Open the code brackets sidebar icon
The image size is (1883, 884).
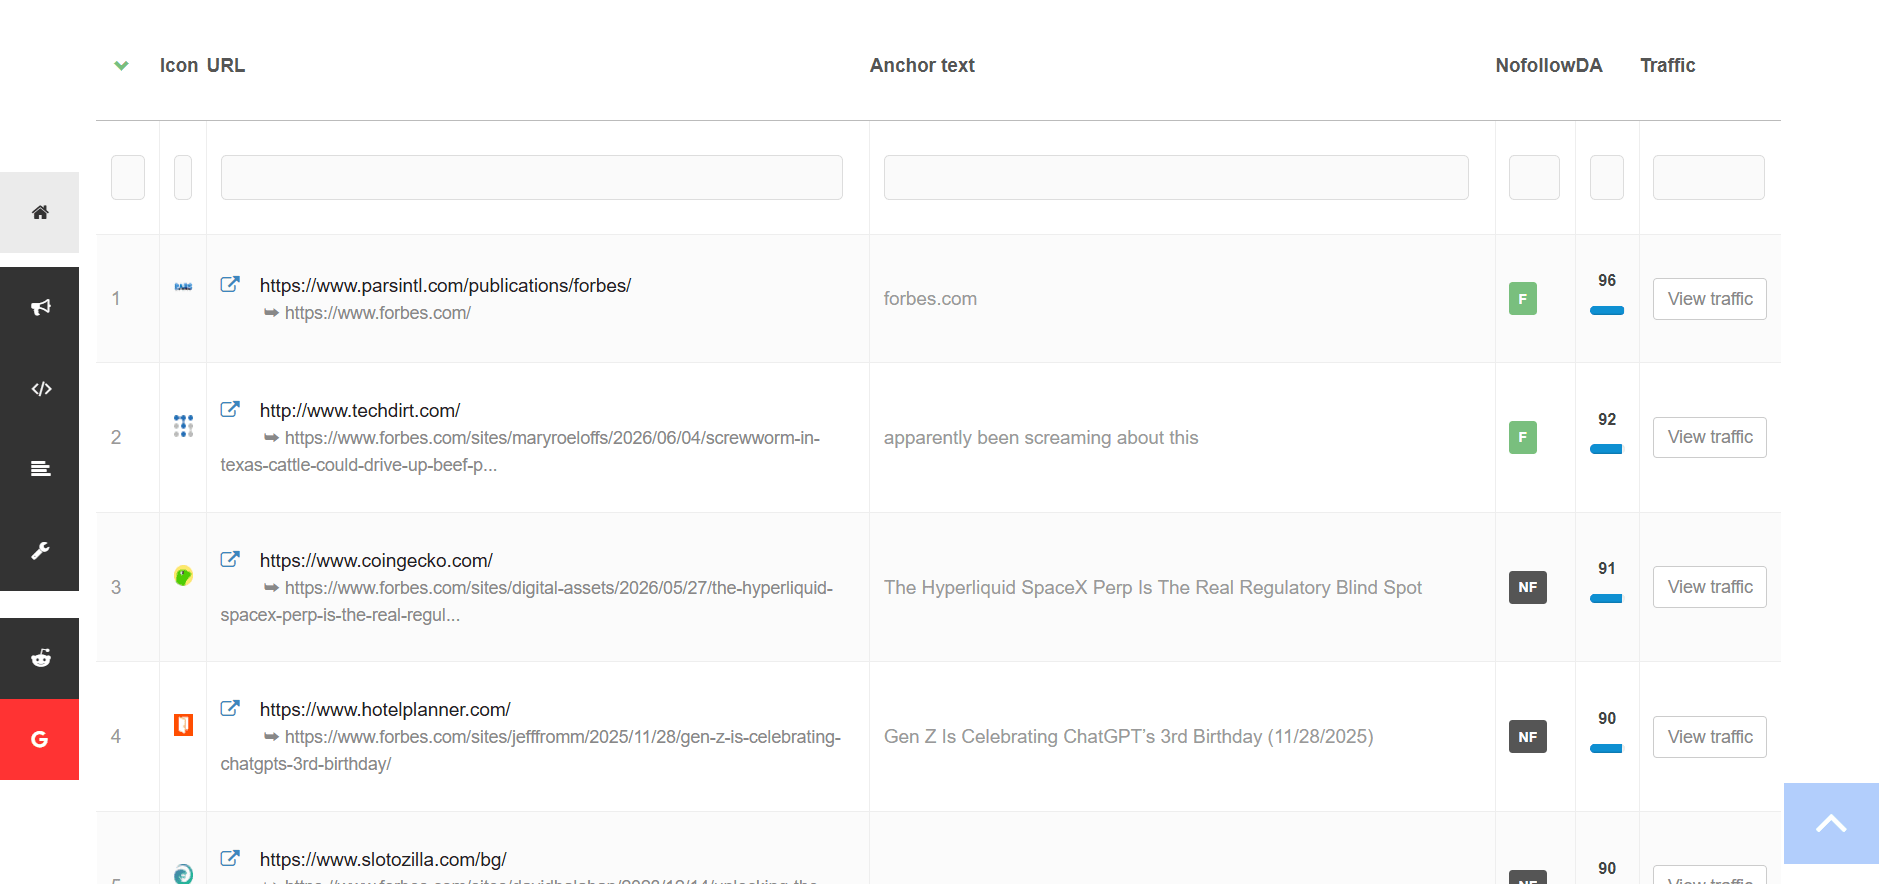(40, 389)
